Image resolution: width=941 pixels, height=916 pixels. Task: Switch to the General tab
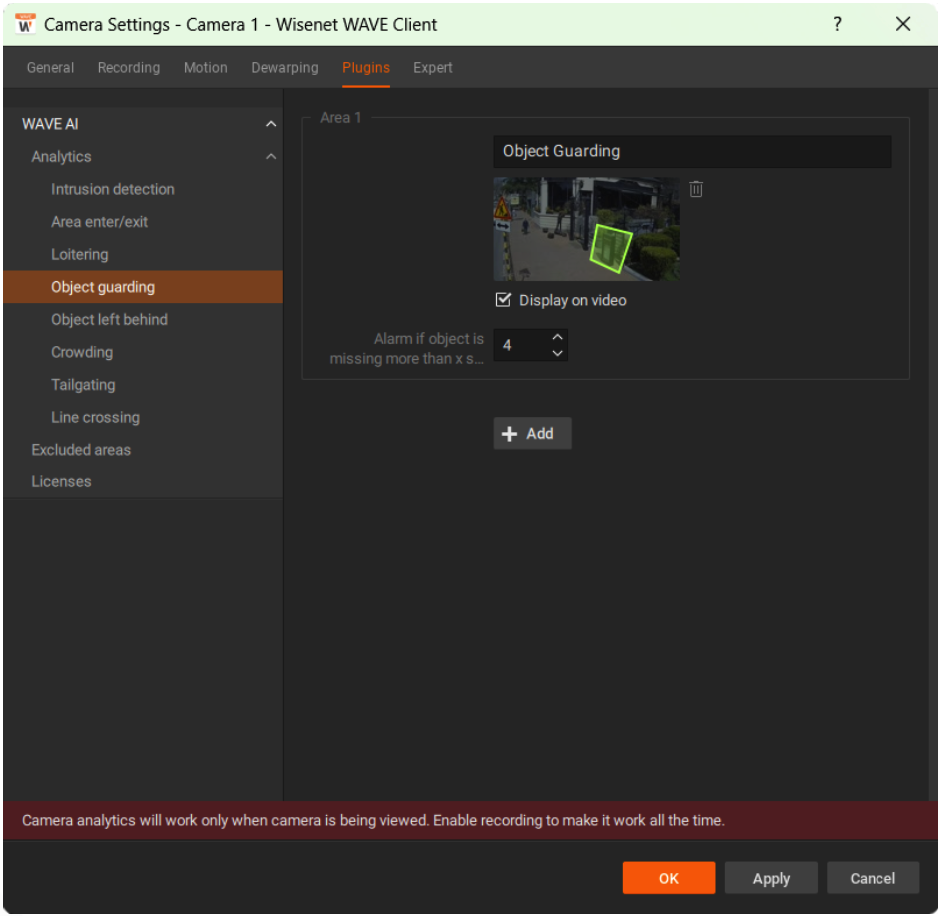[x=50, y=68]
